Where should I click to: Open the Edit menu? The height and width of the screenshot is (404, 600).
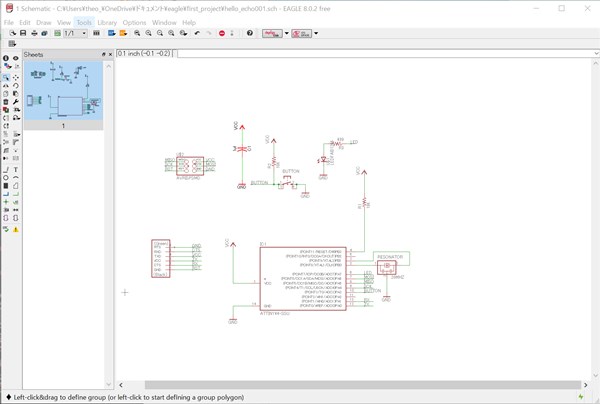(24, 23)
